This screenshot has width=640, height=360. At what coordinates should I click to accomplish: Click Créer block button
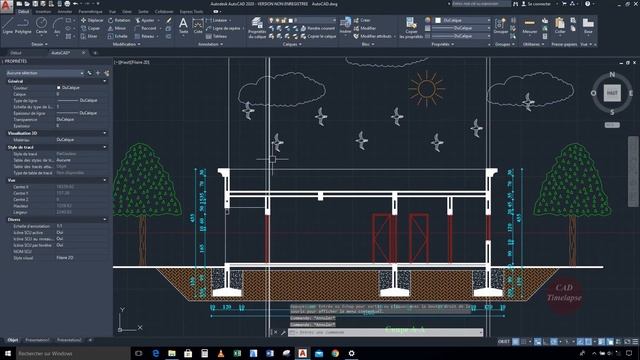(x=362, y=20)
